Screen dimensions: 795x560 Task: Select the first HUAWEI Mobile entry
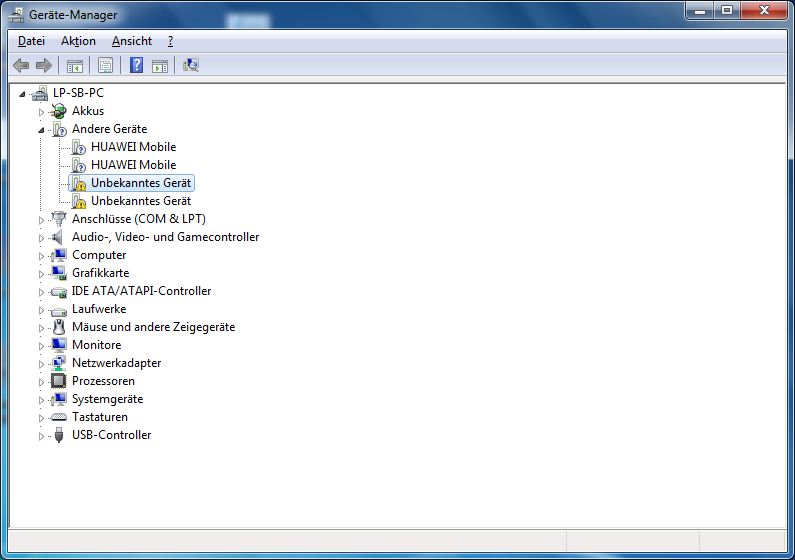point(133,147)
